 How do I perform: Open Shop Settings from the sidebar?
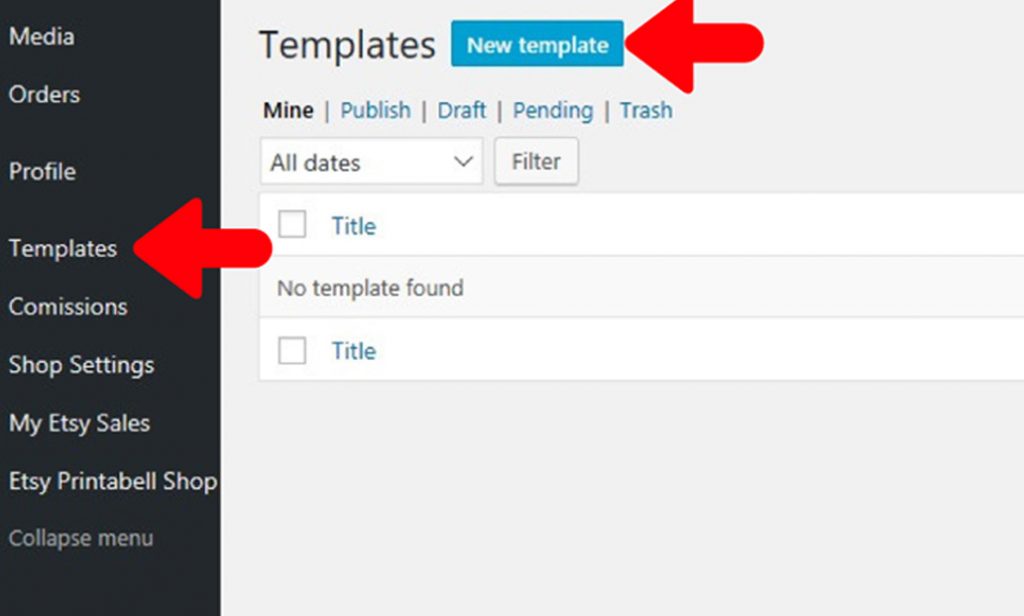(x=82, y=365)
